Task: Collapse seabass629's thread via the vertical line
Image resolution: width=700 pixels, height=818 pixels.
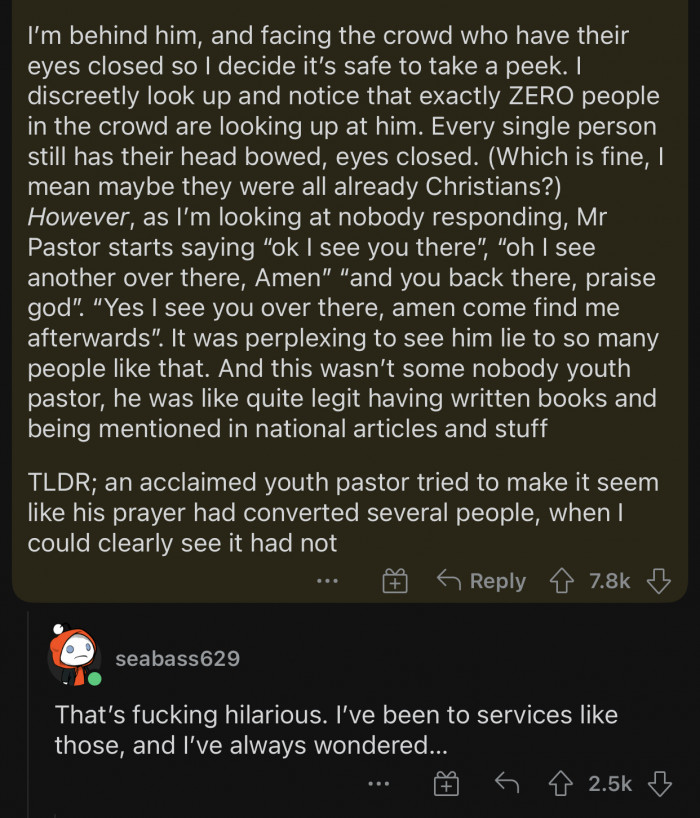Action: click(x=29, y=720)
